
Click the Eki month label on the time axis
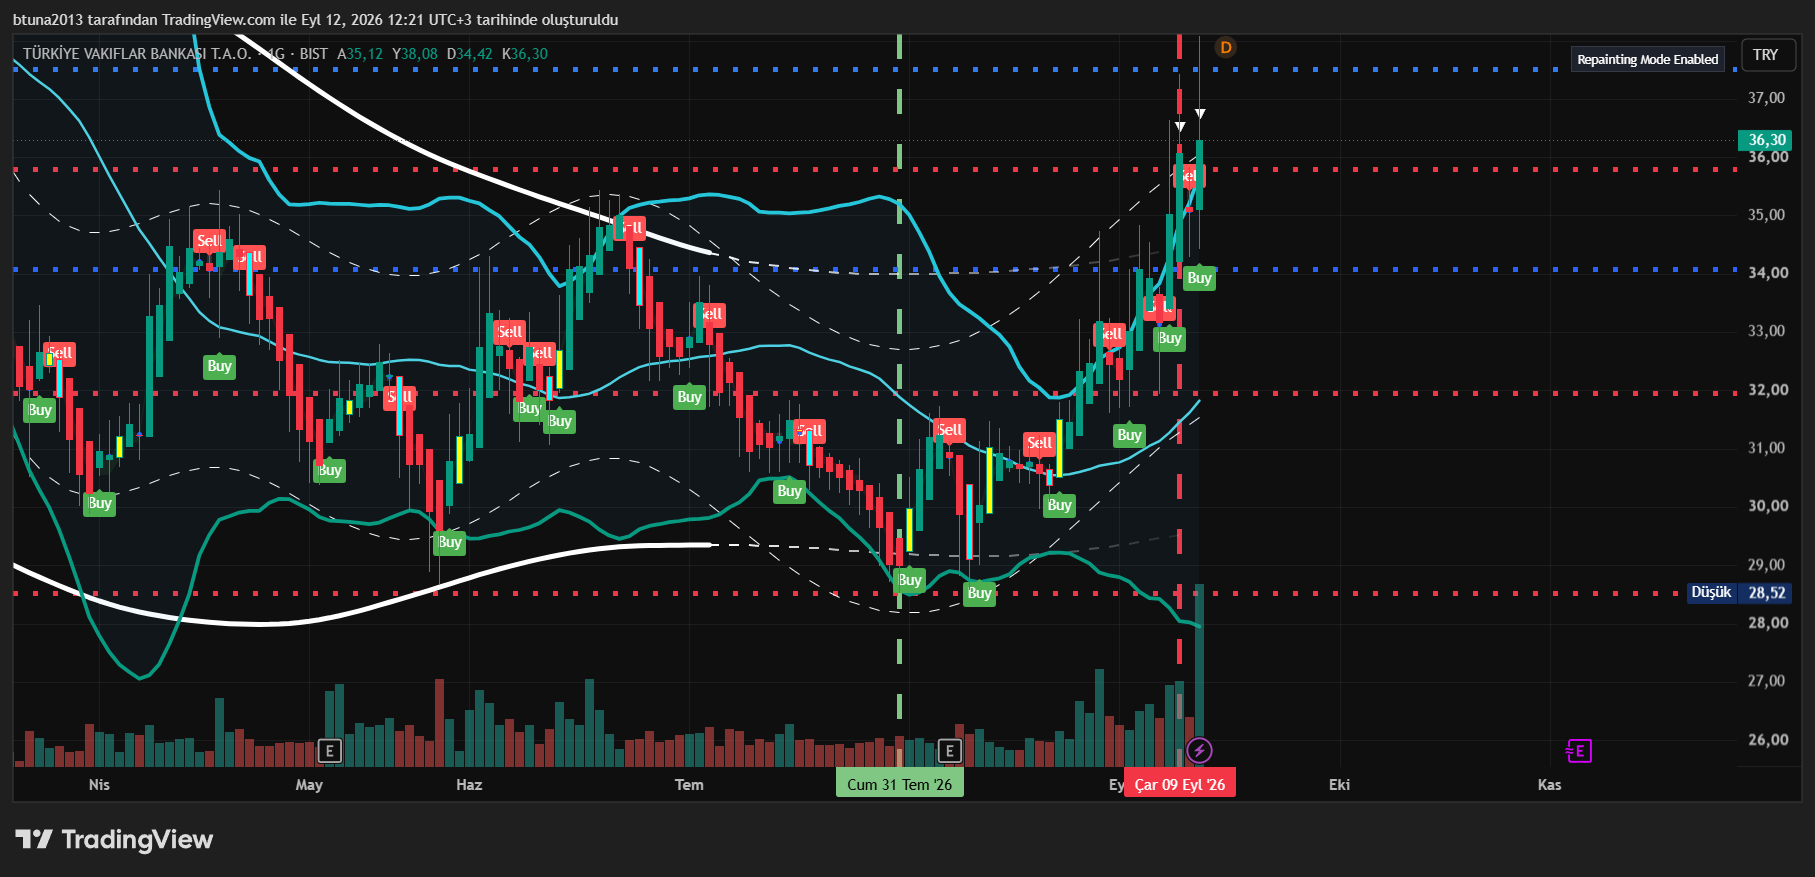[1339, 785]
